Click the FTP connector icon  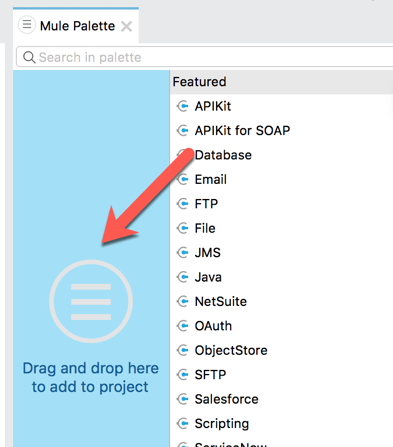pyautogui.click(x=183, y=204)
